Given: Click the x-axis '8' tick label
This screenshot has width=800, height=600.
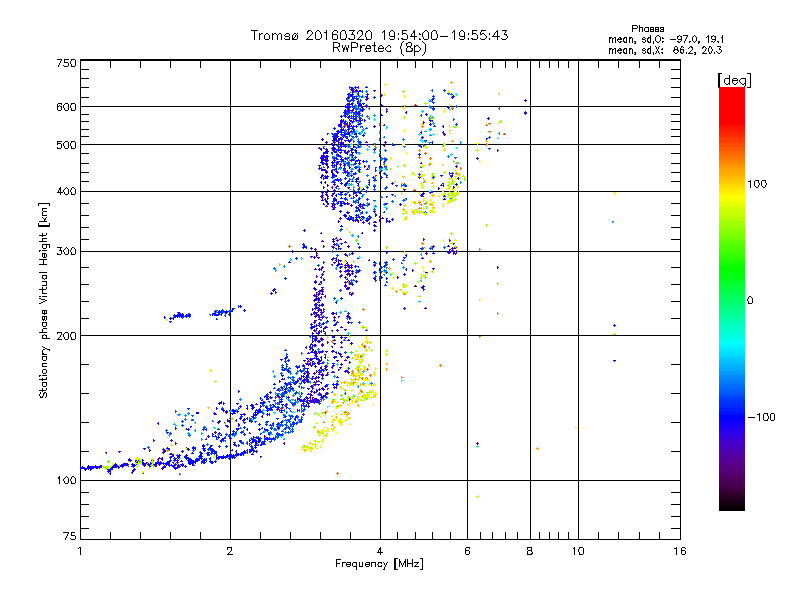Looking at the screenshot, I should click(x=530, y=551).
